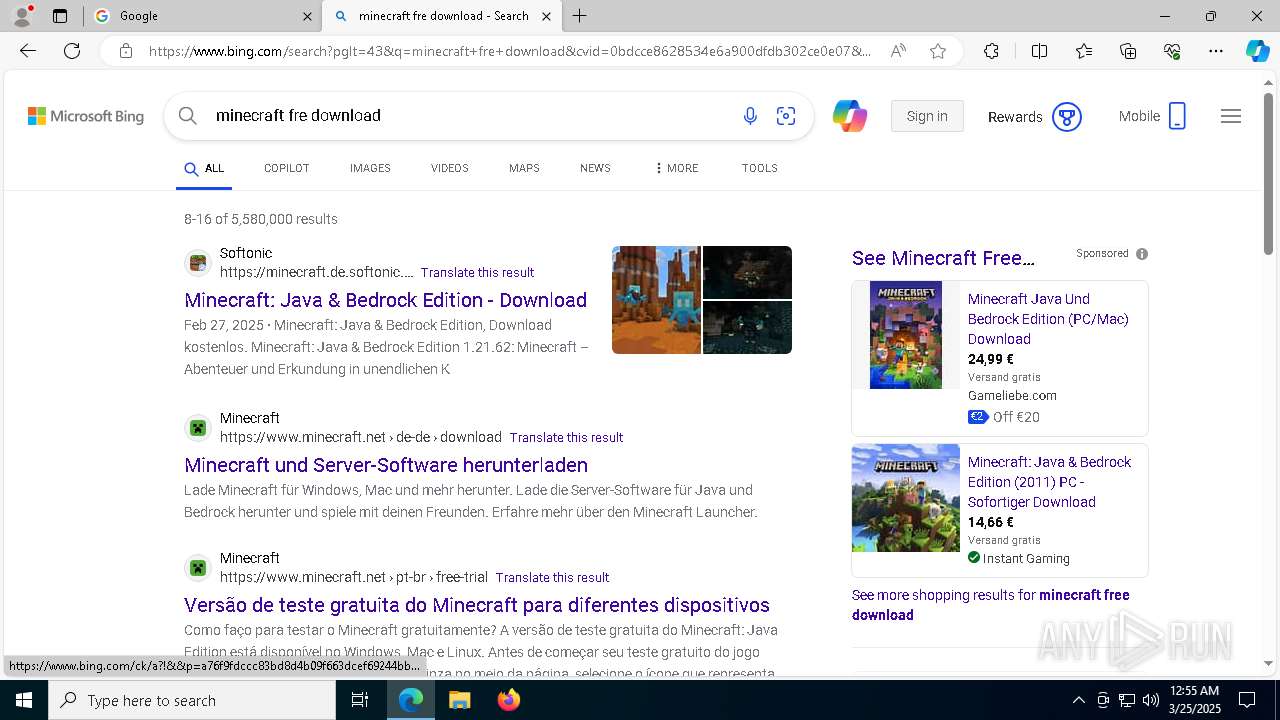Screen dimensions: 1280x720
Task: Open Copilot sidebar icon in Edge toolbar
Action: pos(1257,51)
